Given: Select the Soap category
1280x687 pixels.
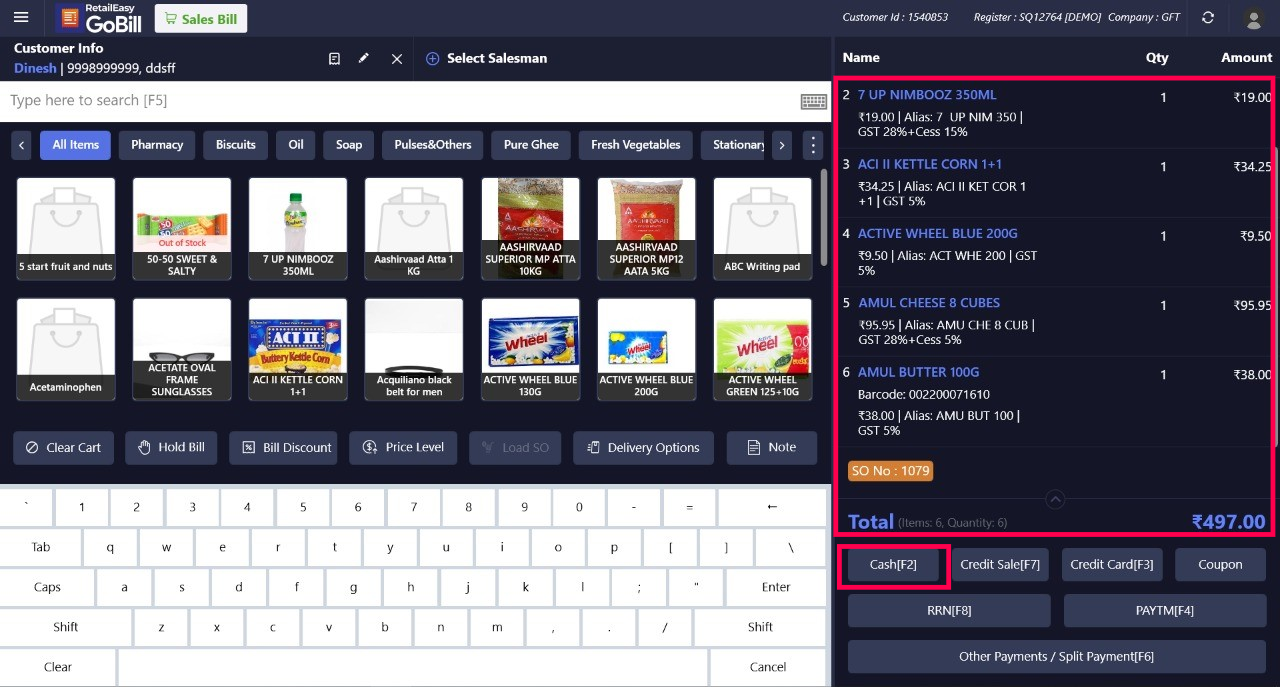Looking at the screenshot, I should click(349, 145).
